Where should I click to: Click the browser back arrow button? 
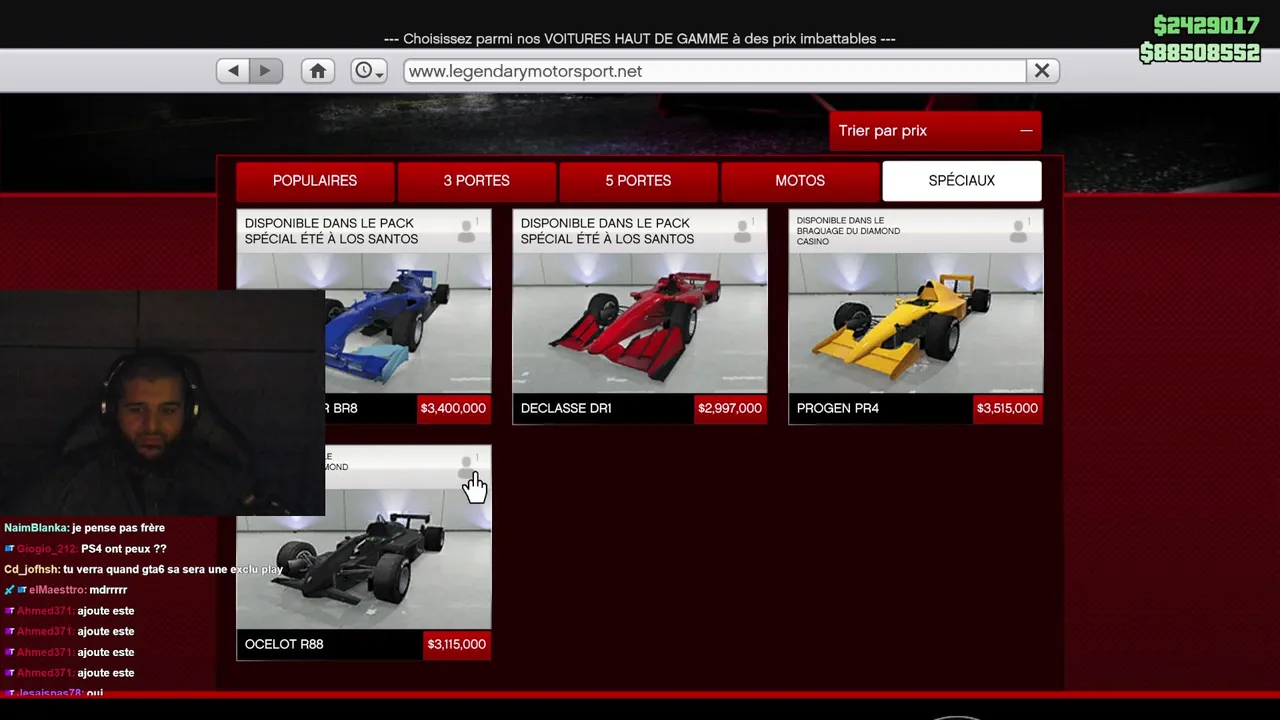233,71
